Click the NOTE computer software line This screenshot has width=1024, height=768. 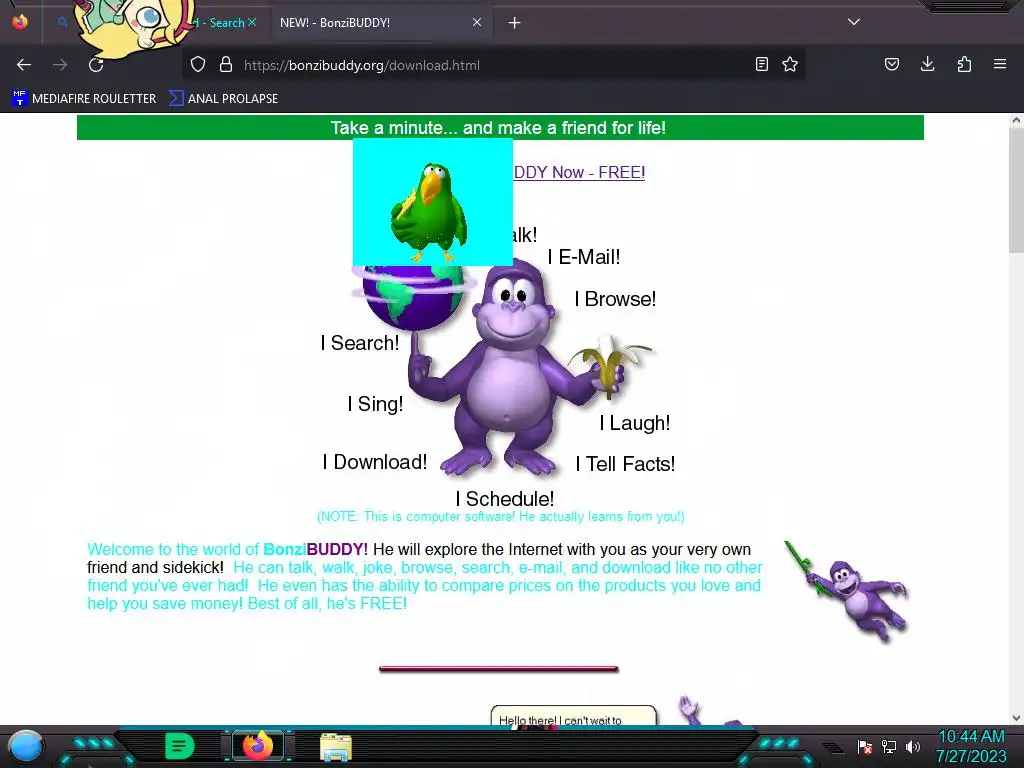click(501, 517)
